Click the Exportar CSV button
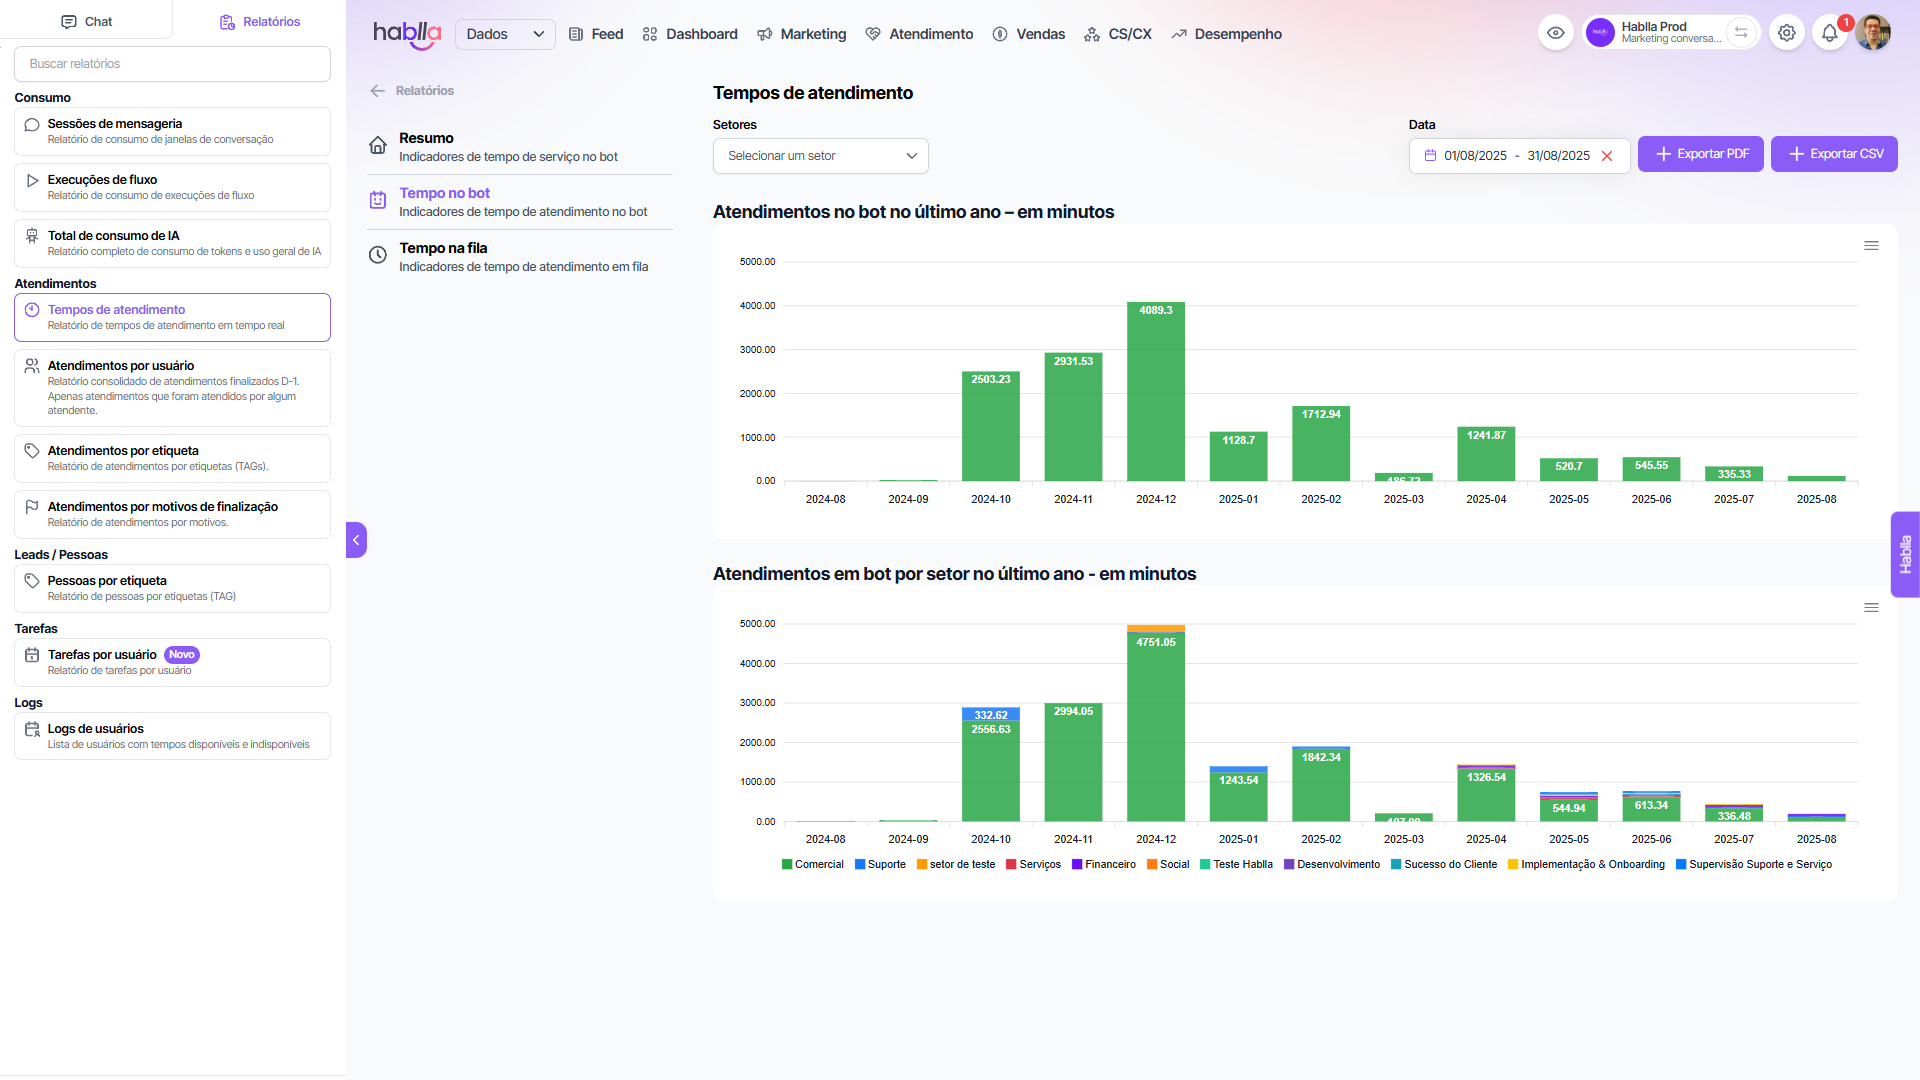This screenshot has width=1920, height=1080. pyautogui.click(x=1834, y=154)
